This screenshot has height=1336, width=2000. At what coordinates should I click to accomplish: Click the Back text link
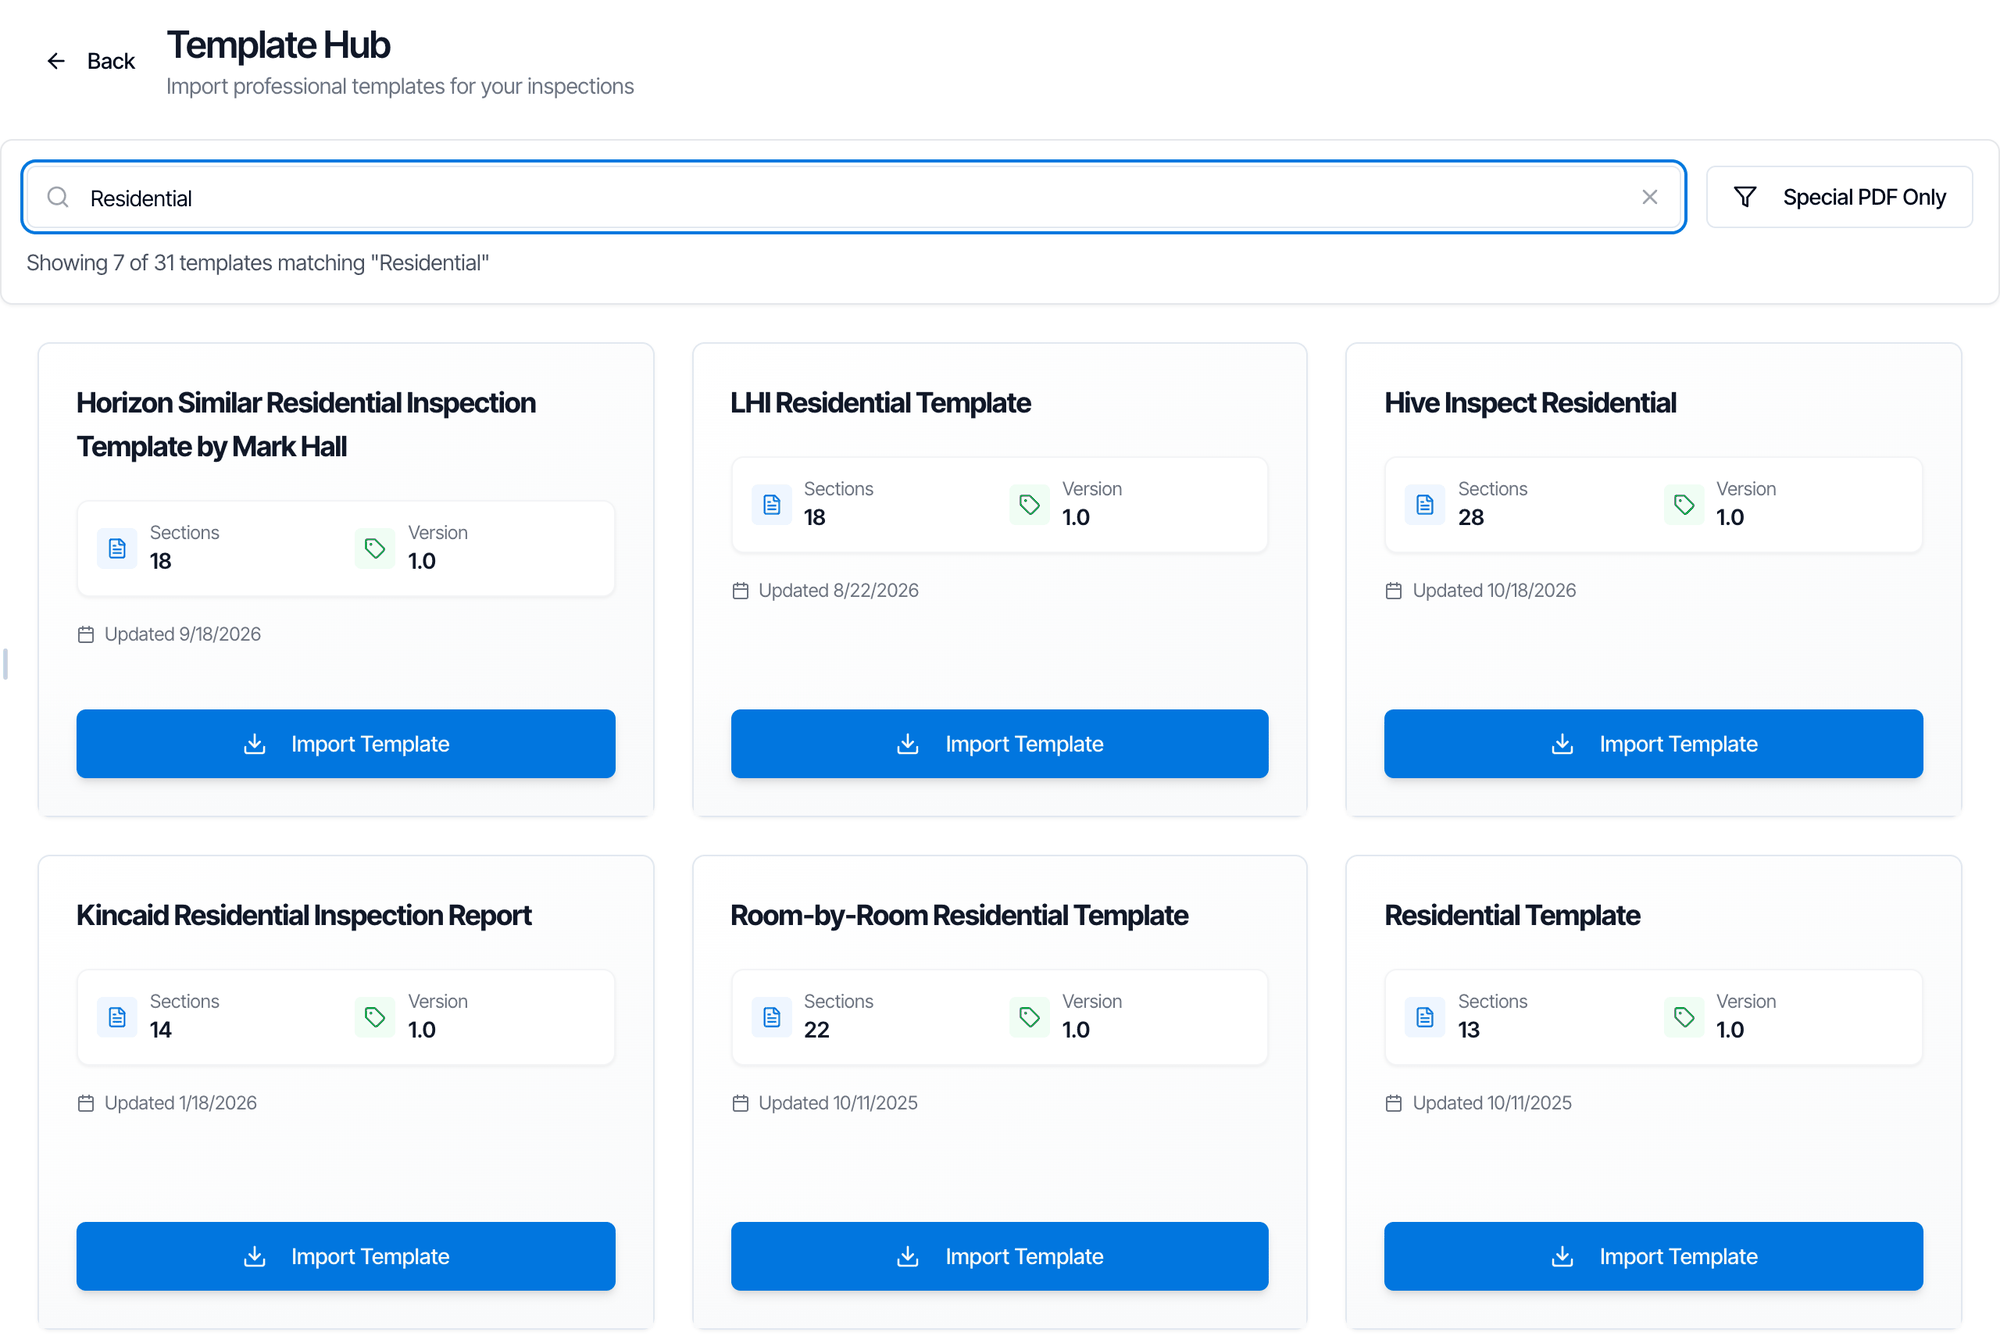coord(111,61)
